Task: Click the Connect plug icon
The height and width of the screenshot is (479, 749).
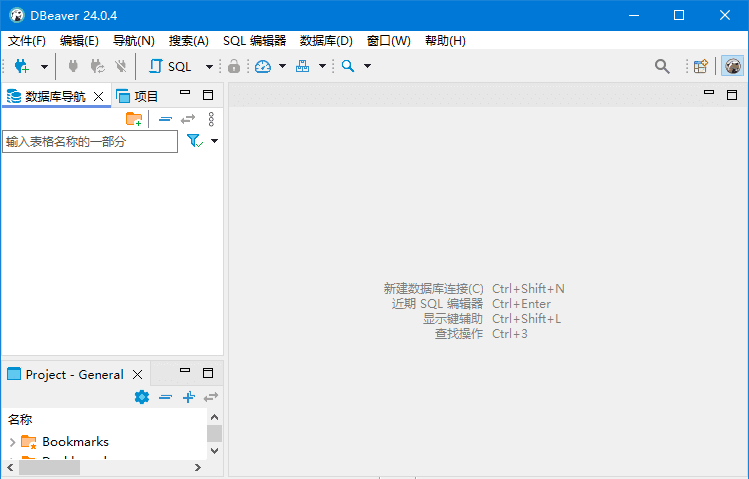Action: point(73,66)
